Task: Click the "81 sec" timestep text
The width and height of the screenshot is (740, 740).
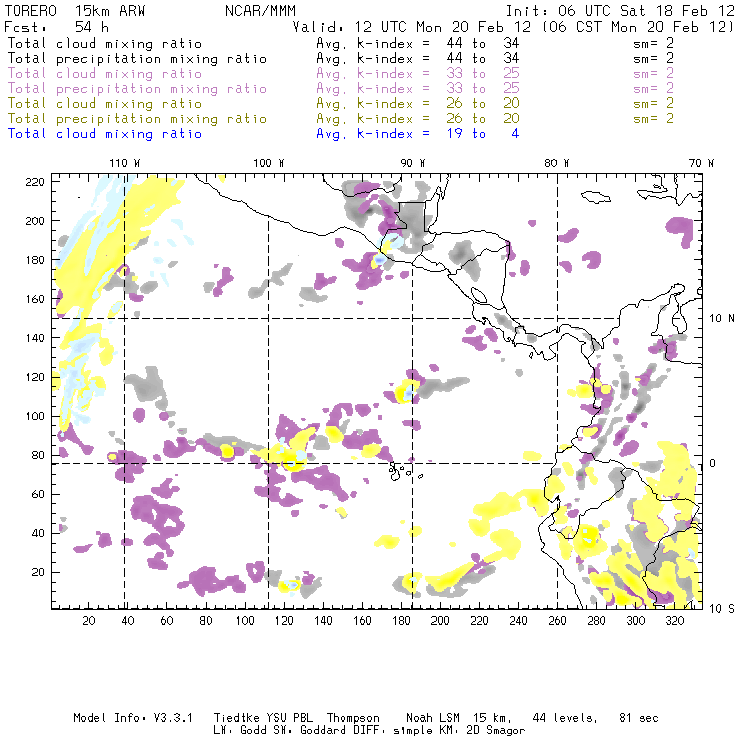Action: click(639, 718)
